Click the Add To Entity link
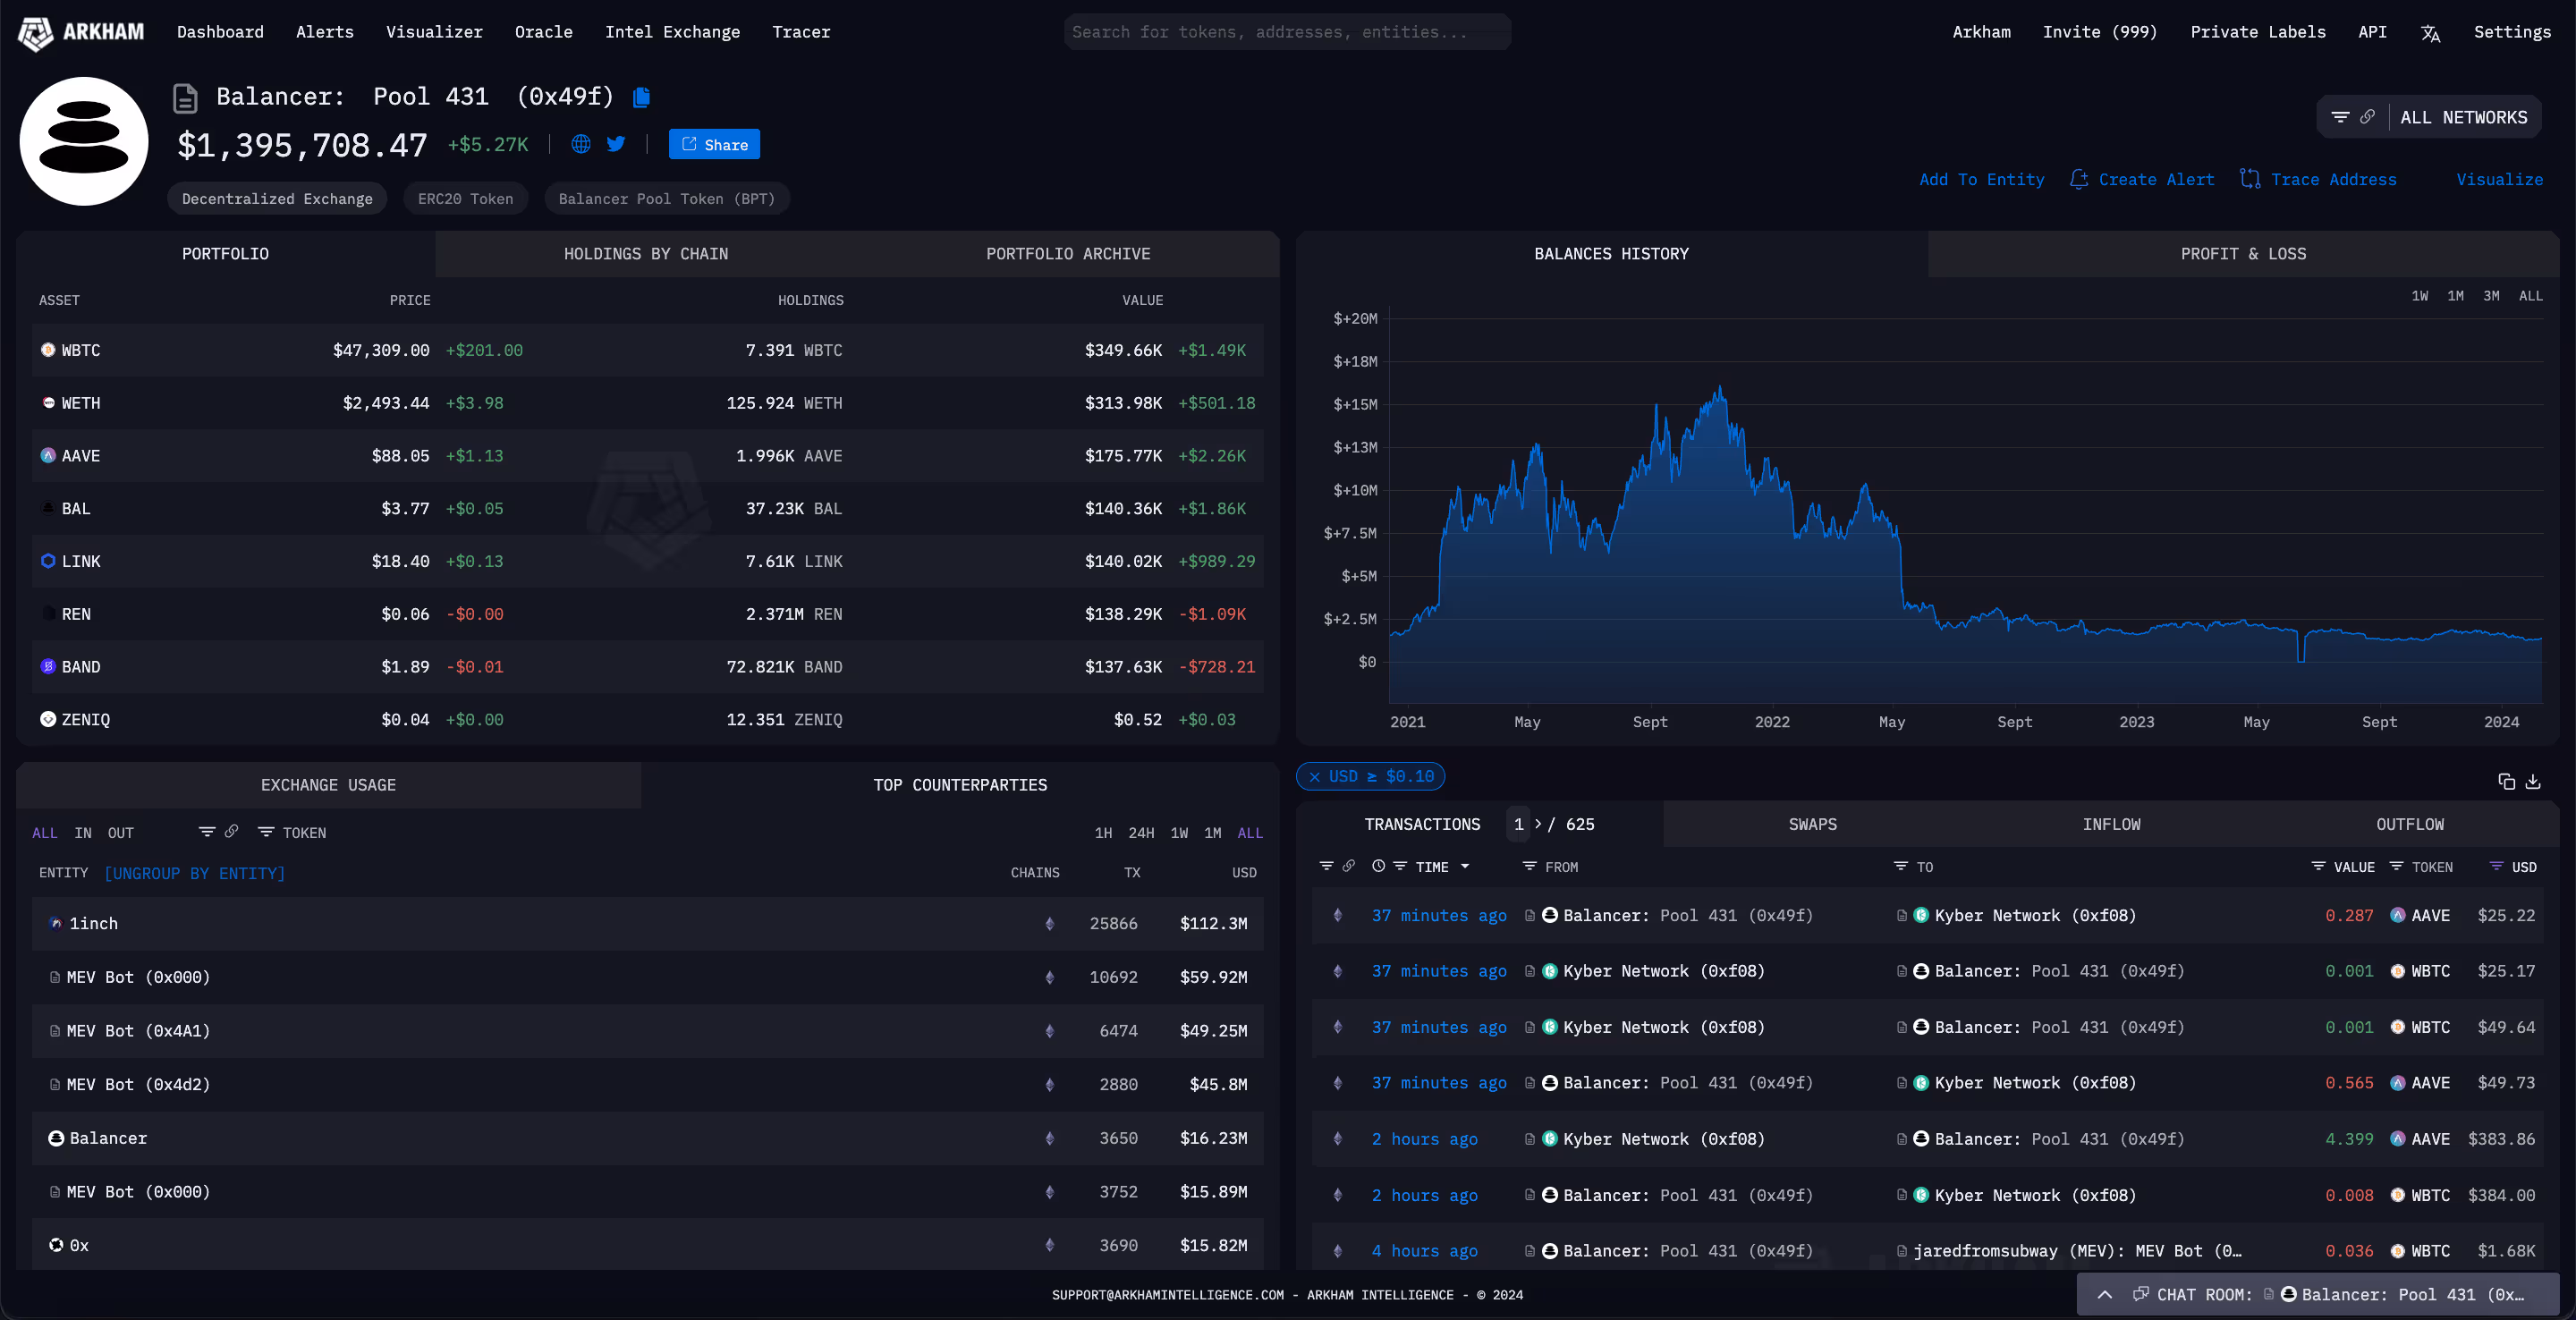 coord(1981,179)
